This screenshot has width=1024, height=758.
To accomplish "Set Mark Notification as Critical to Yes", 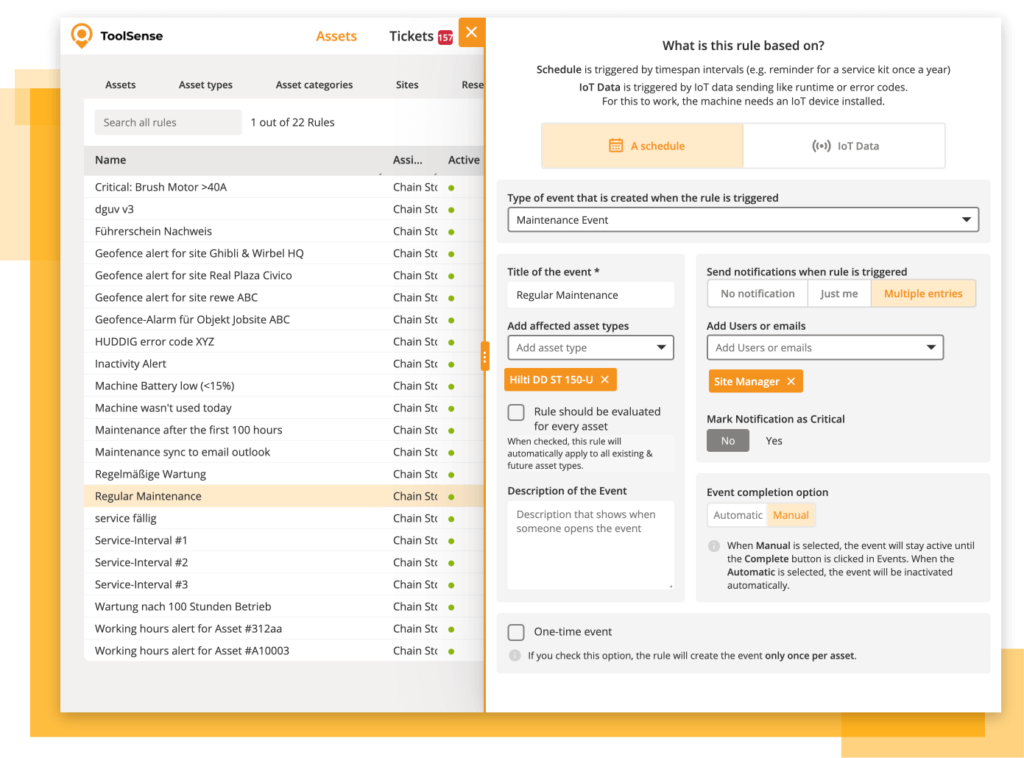I will coord(774,440).
